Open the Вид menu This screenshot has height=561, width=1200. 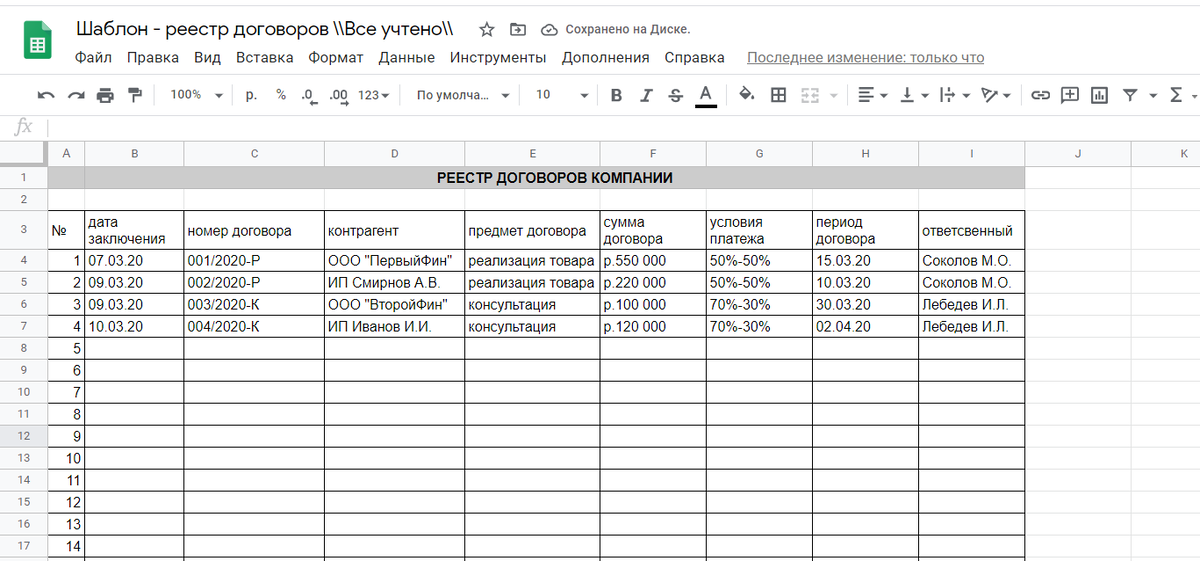click(207, 58)
